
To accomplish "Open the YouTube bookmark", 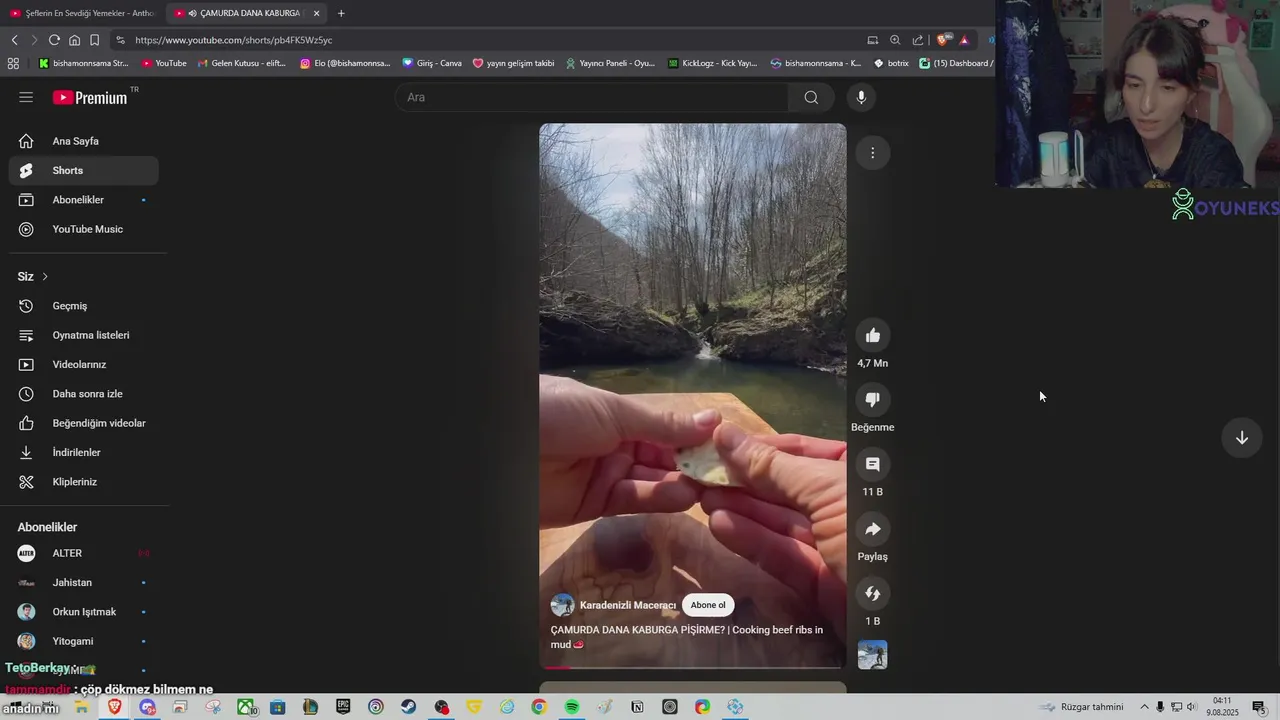I will tap(164, 63).
